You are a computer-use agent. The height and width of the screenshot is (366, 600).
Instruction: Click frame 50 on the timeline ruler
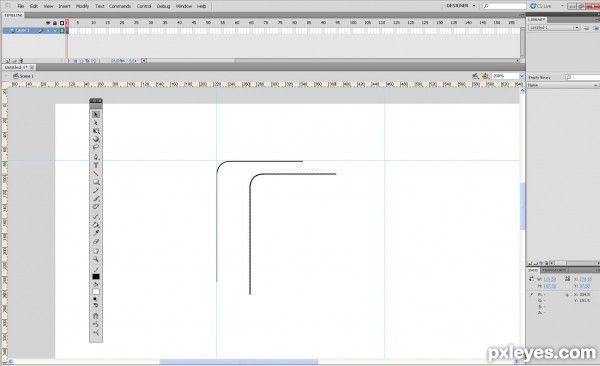click(x=209, y=23)
